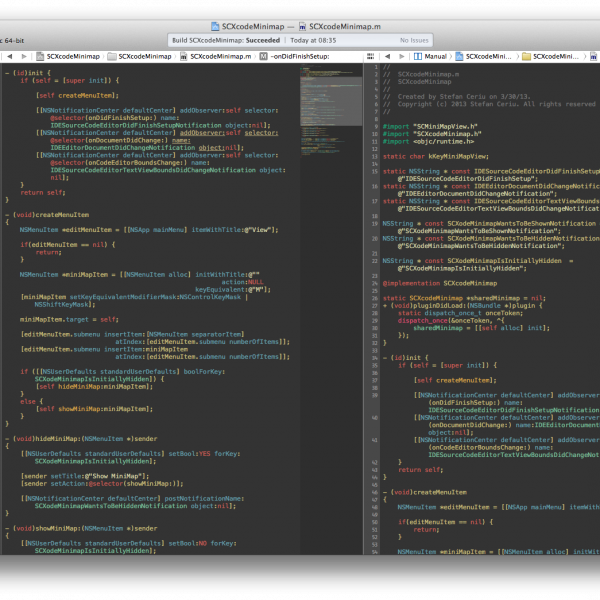Click 'keyEquivalent:@"M"];' line
Image resolution: width=600 pixels, height=600 pixels.
pyautogui.click(x=233, y=289)
